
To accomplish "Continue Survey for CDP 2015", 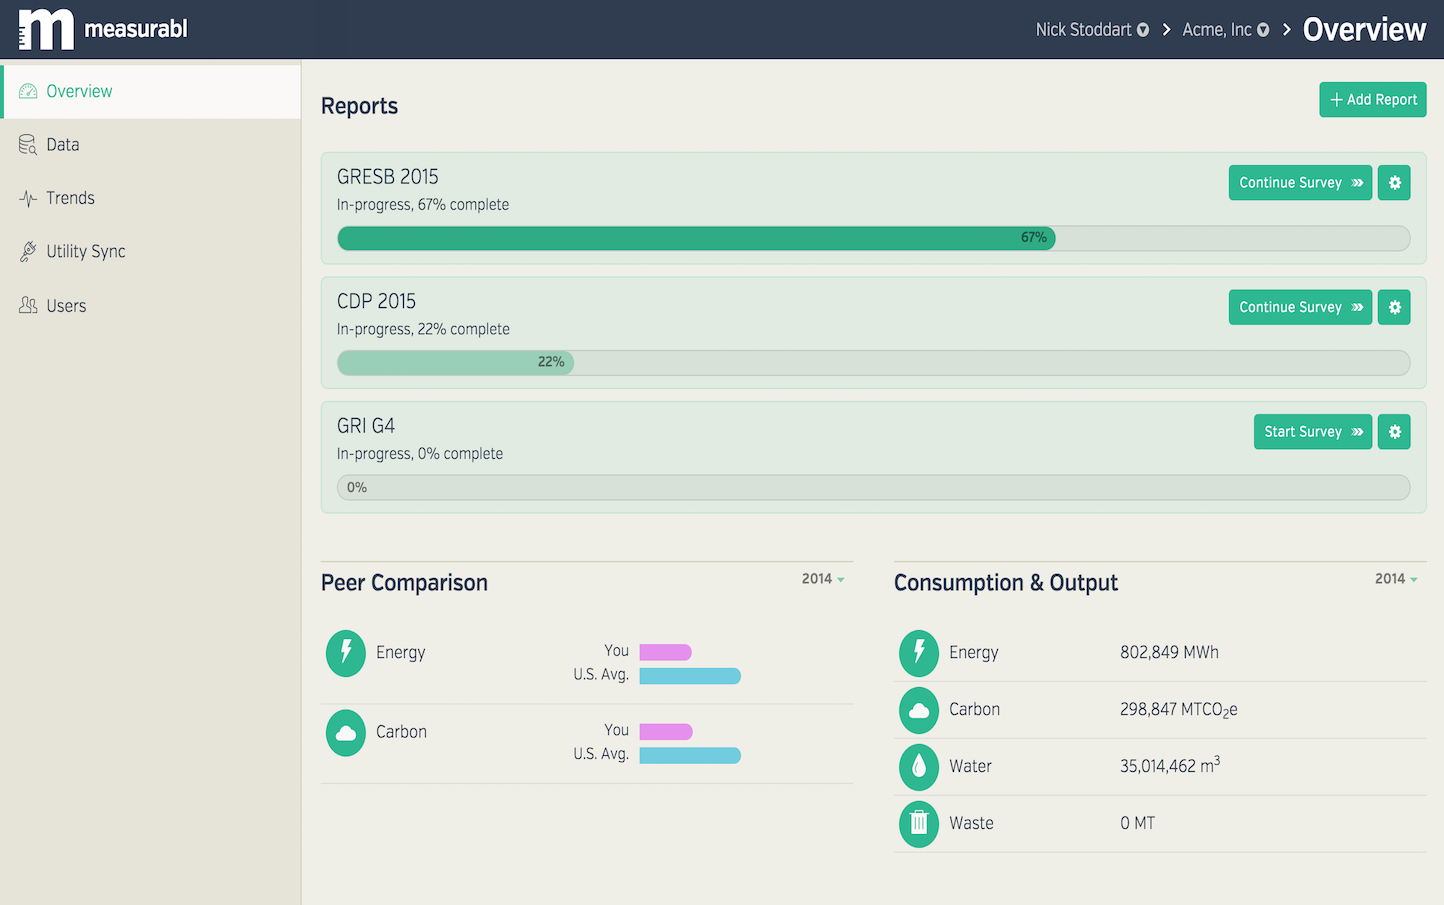I will [1300, 307].
